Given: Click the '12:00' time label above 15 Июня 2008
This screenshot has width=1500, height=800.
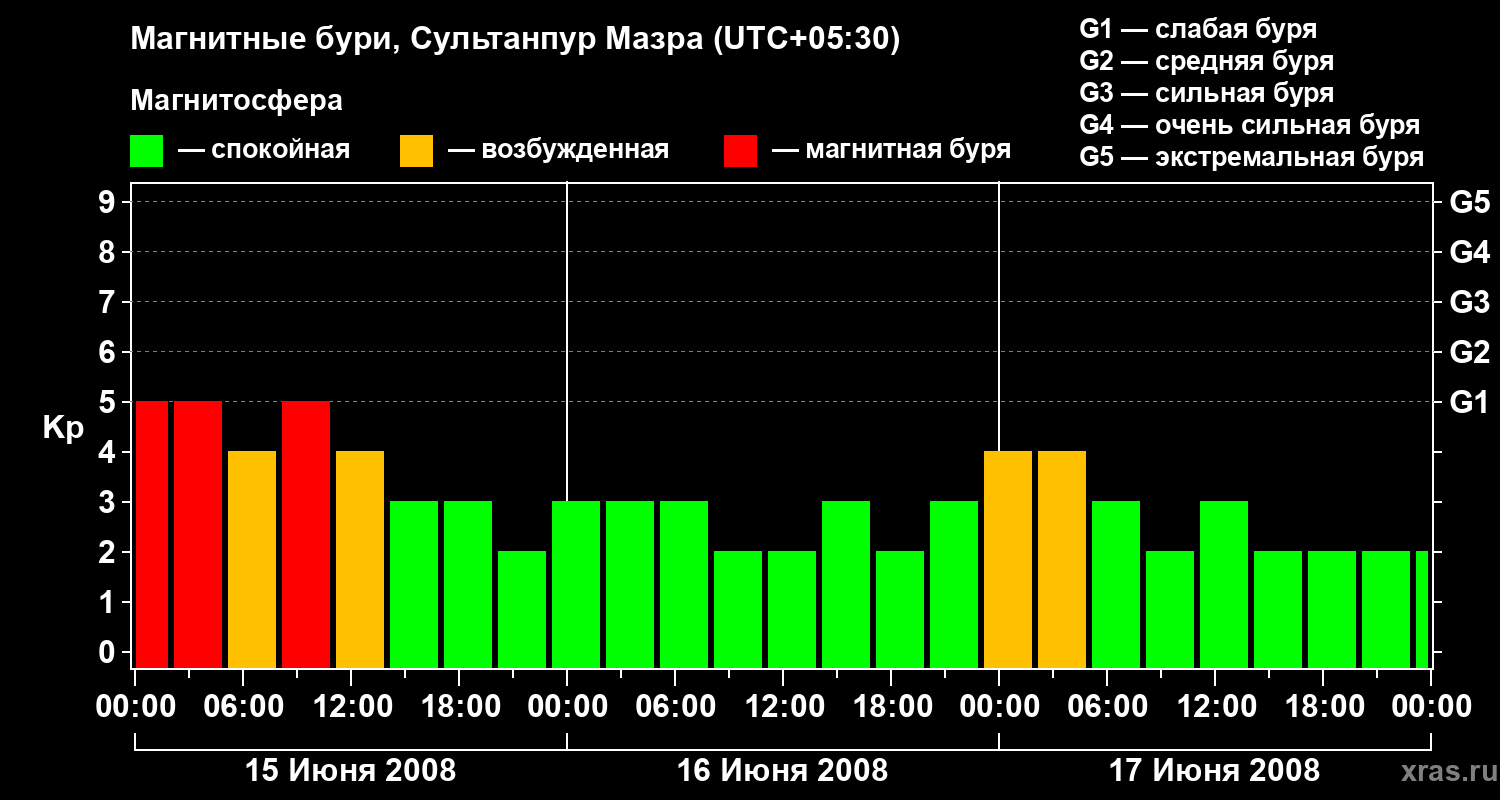Looking at the screenshot, I should point(351,707).
